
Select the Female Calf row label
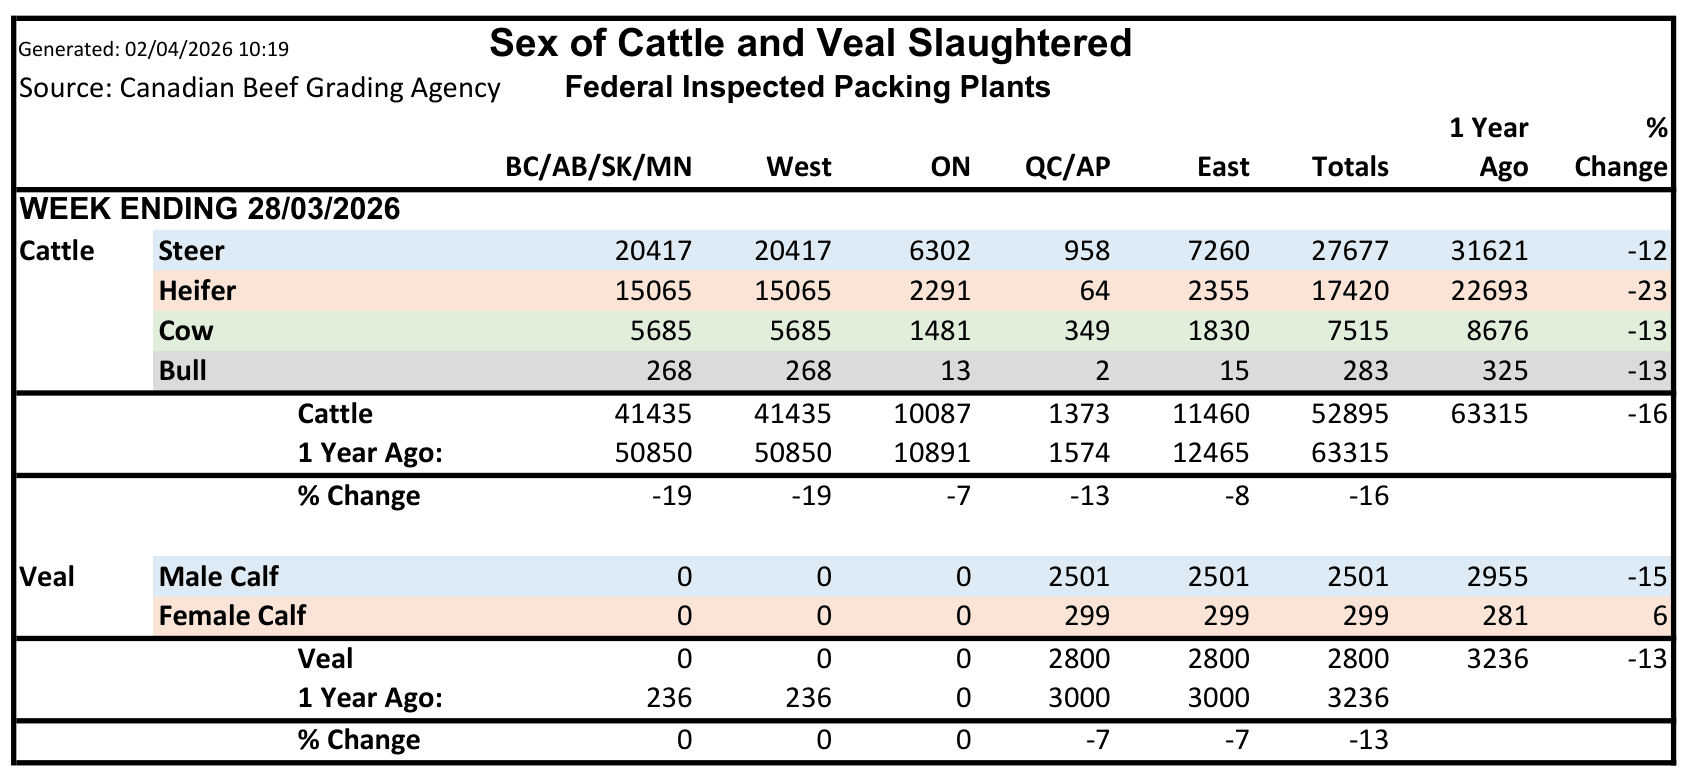coord(232,616)
